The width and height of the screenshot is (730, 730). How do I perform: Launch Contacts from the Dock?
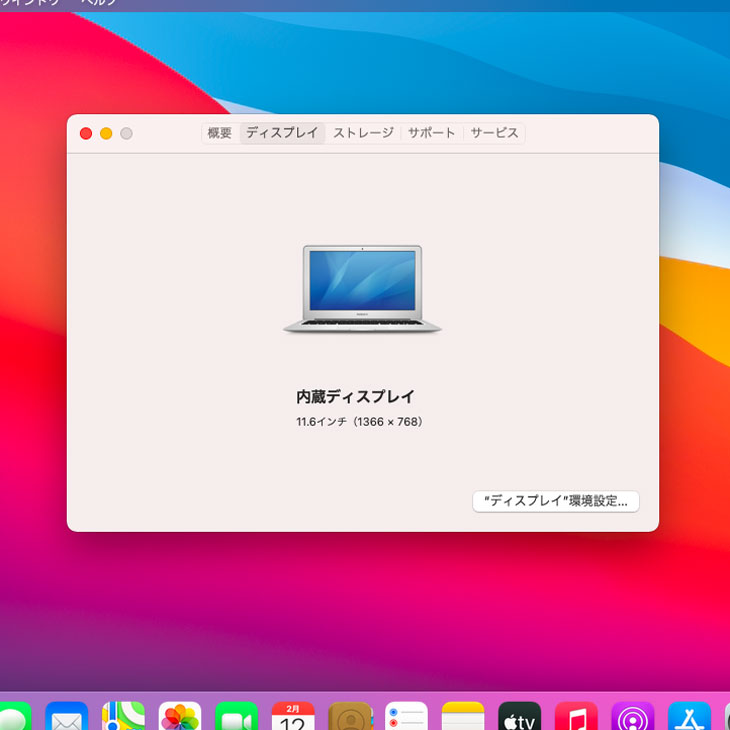(350, 718)
